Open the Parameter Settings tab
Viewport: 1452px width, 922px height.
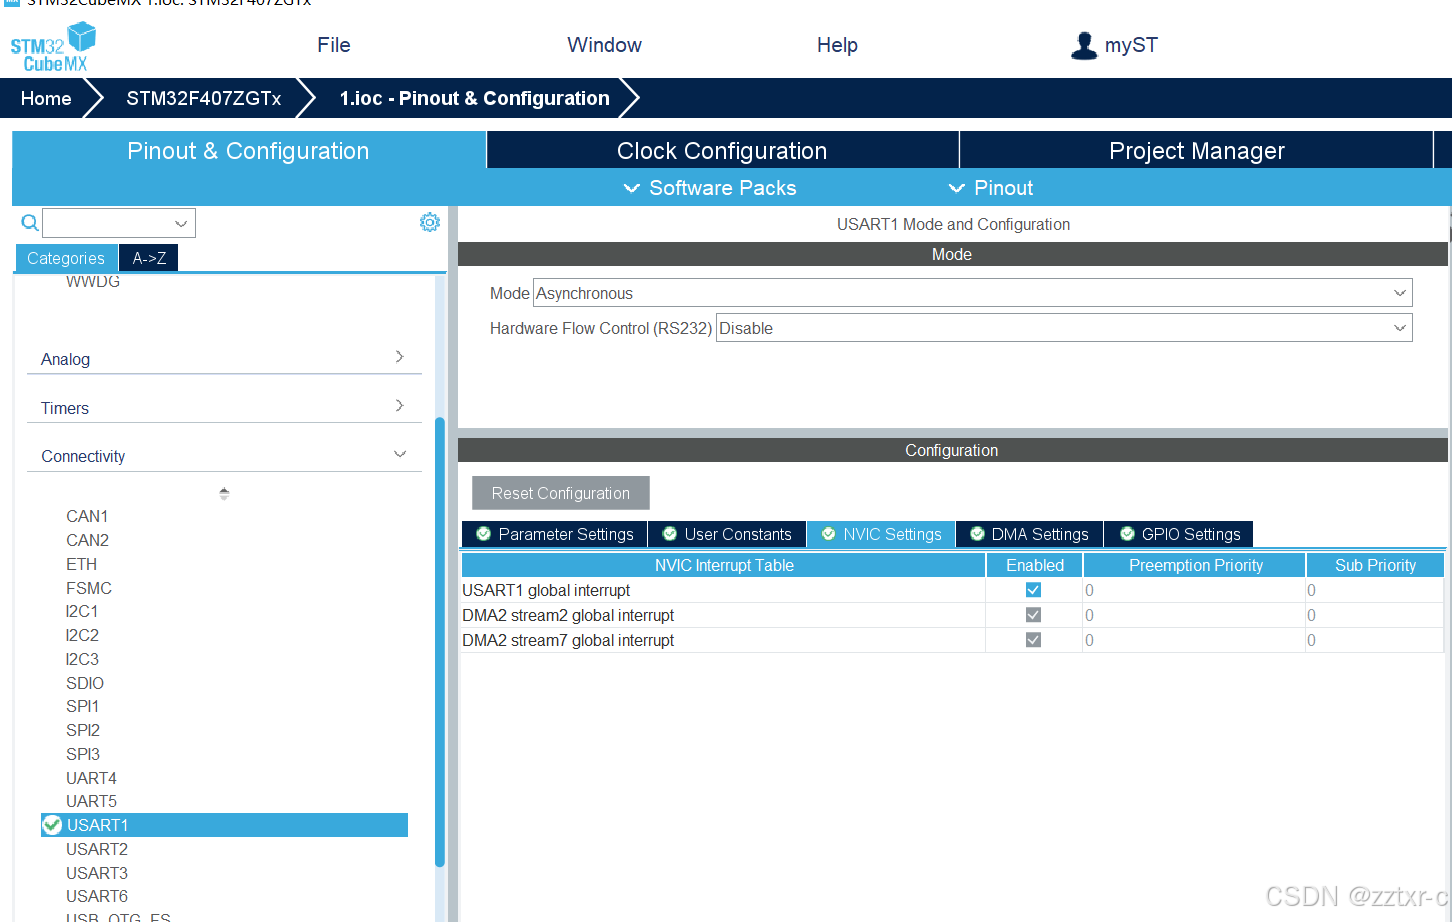[x=555, y=534]
